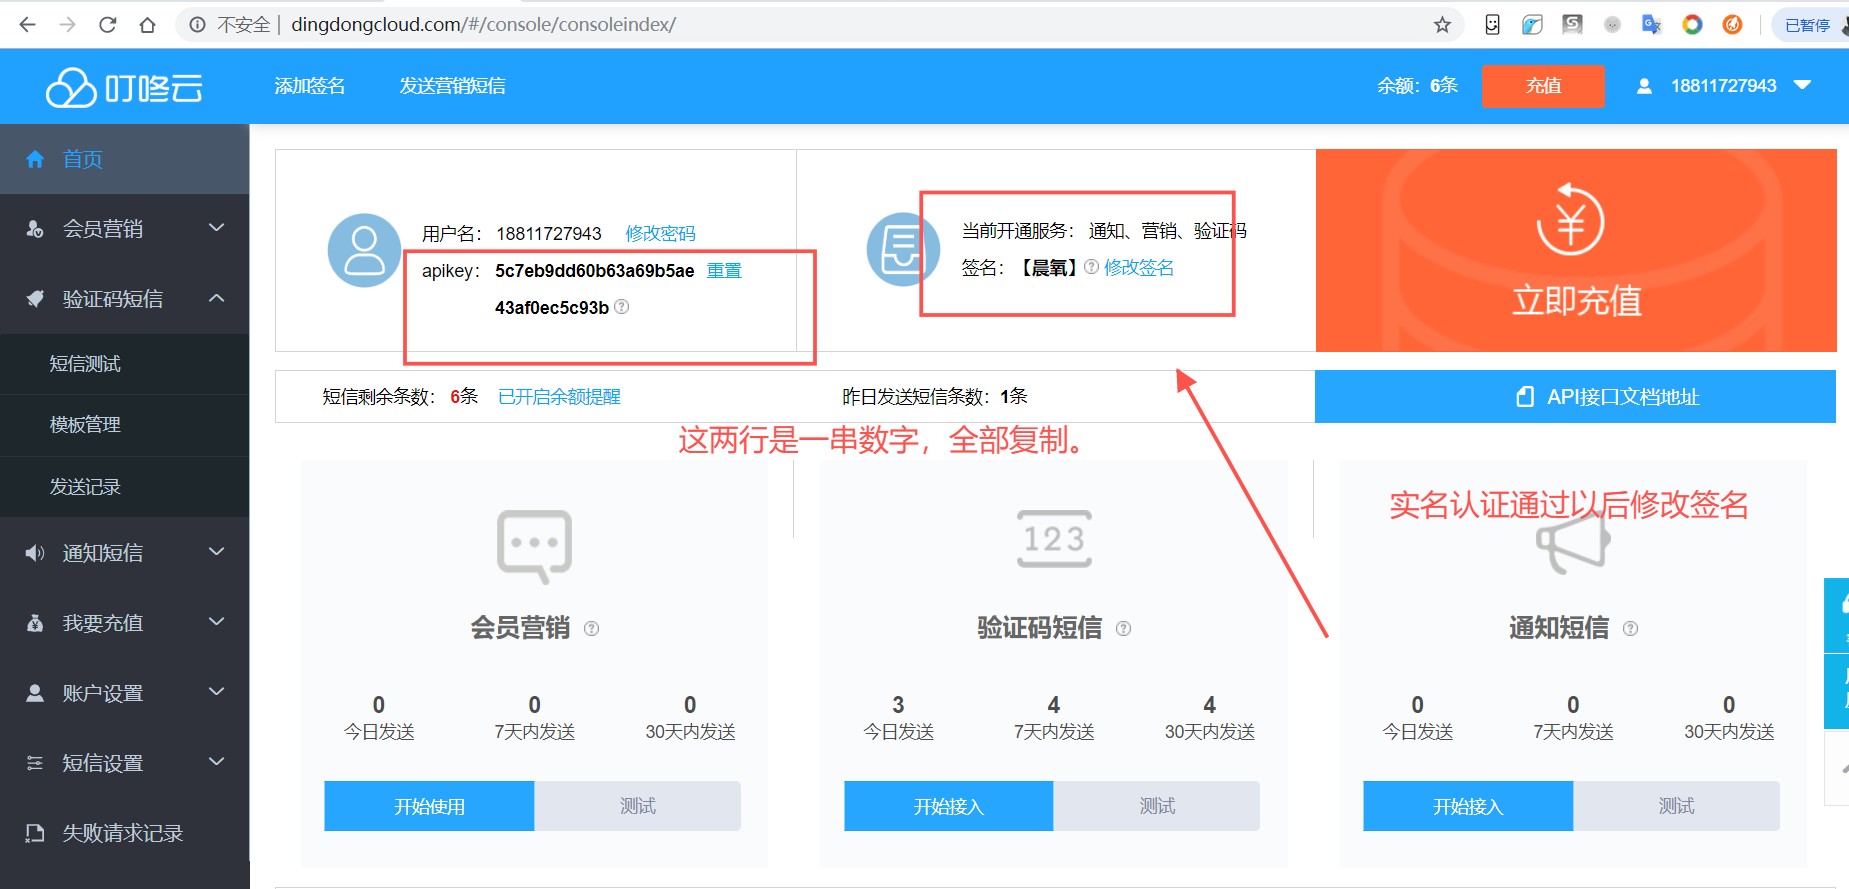Click the help icon next to apikey
Viewport: 1849px width, 889px height.
[x=622, y=307]
